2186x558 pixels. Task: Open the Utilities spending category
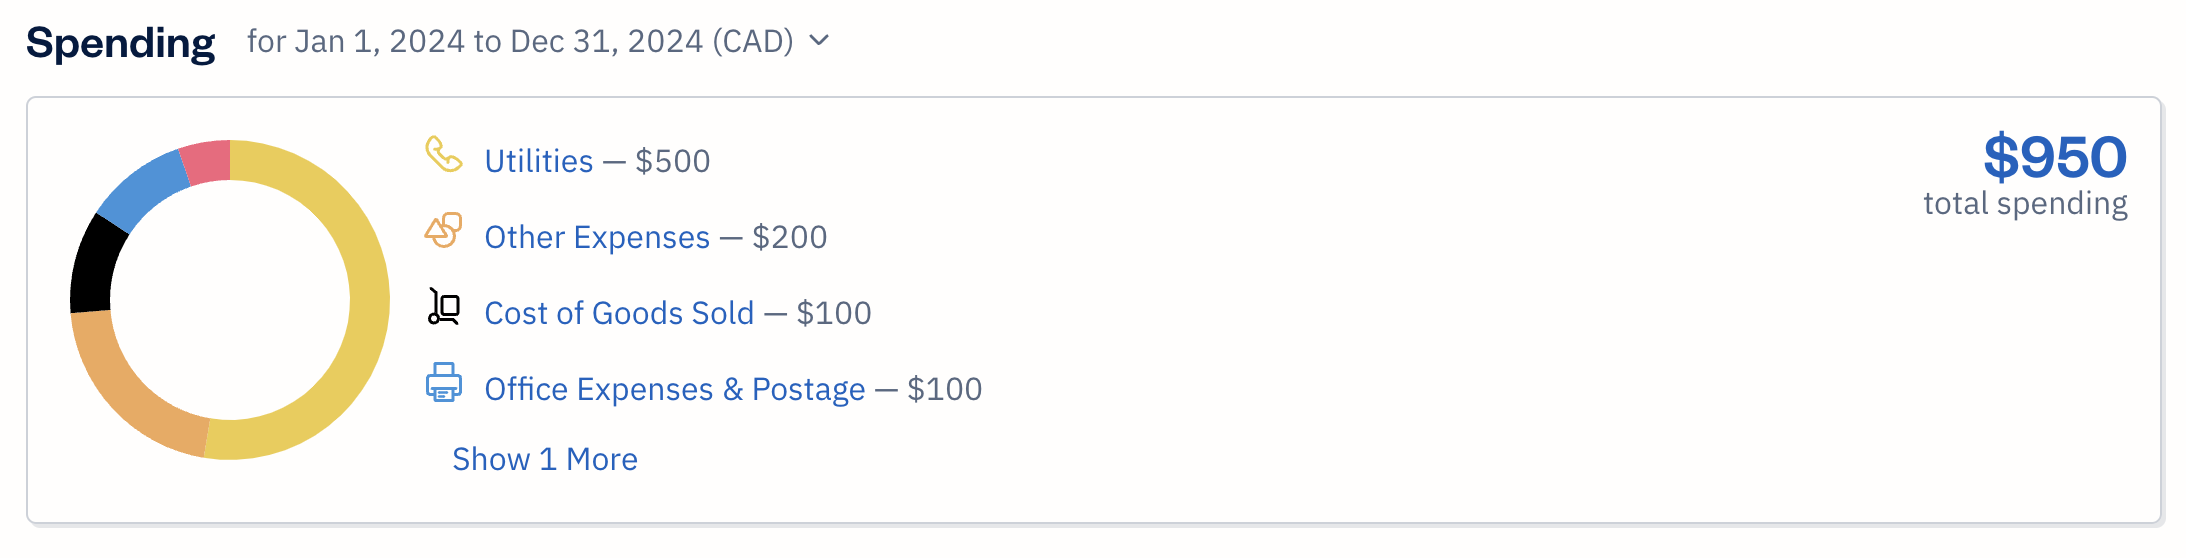click(538, 161)
